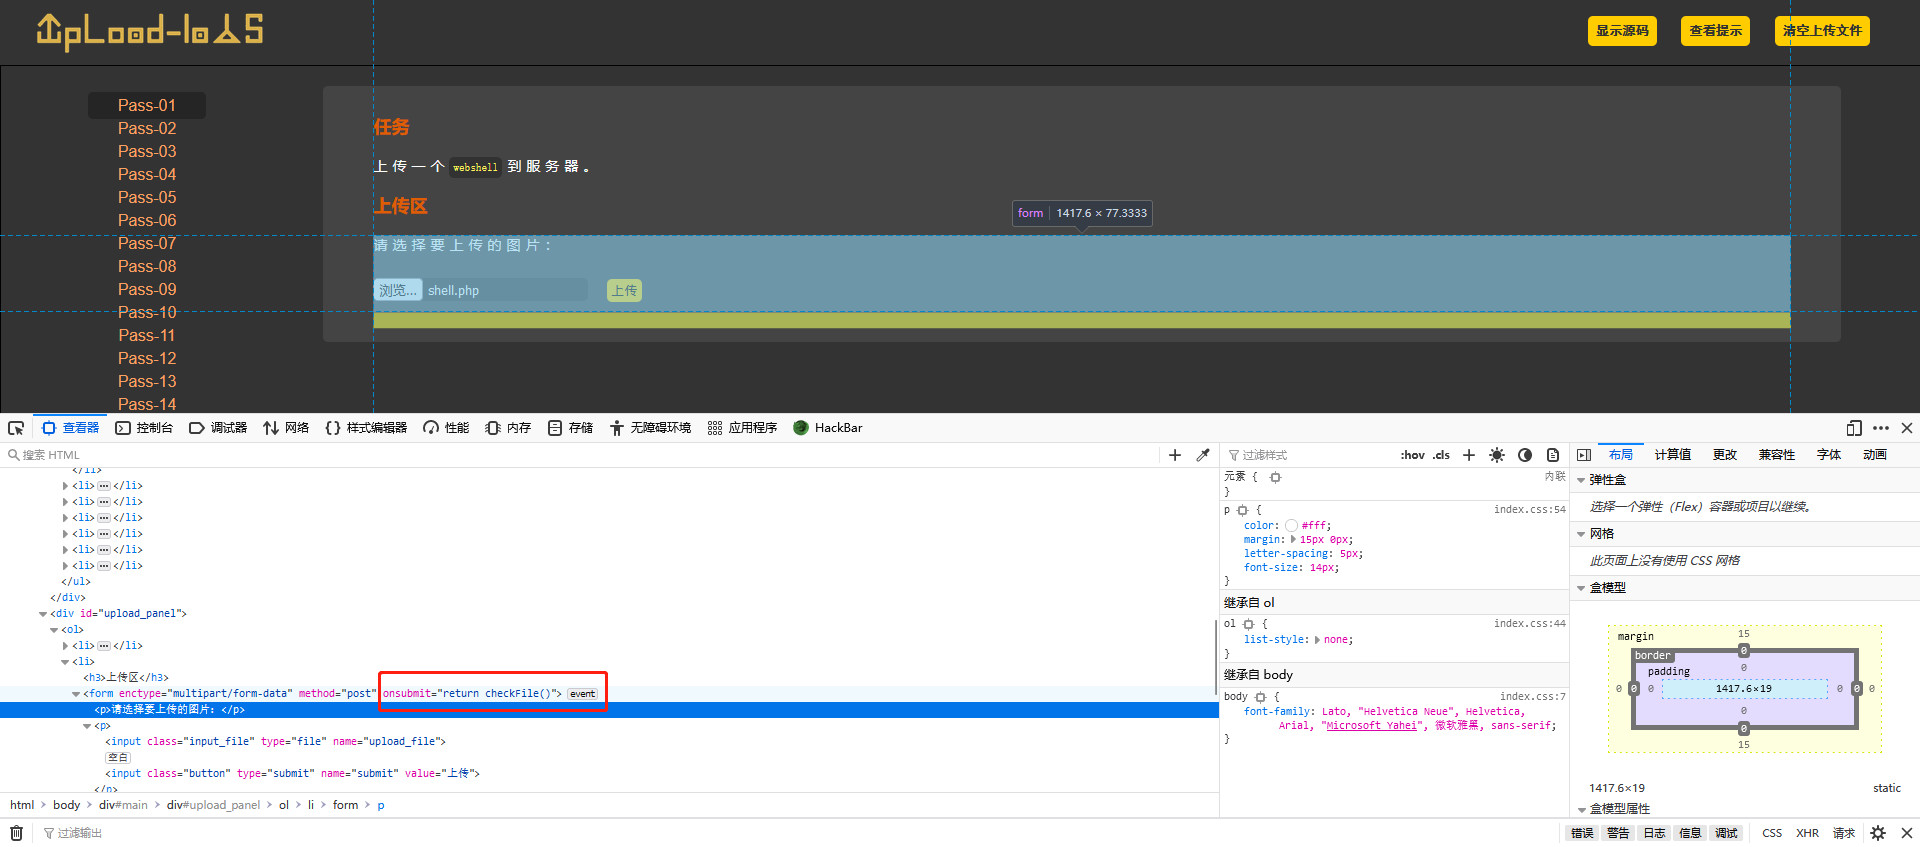Collapse the 盒模型属性 section

[1581, 809]
